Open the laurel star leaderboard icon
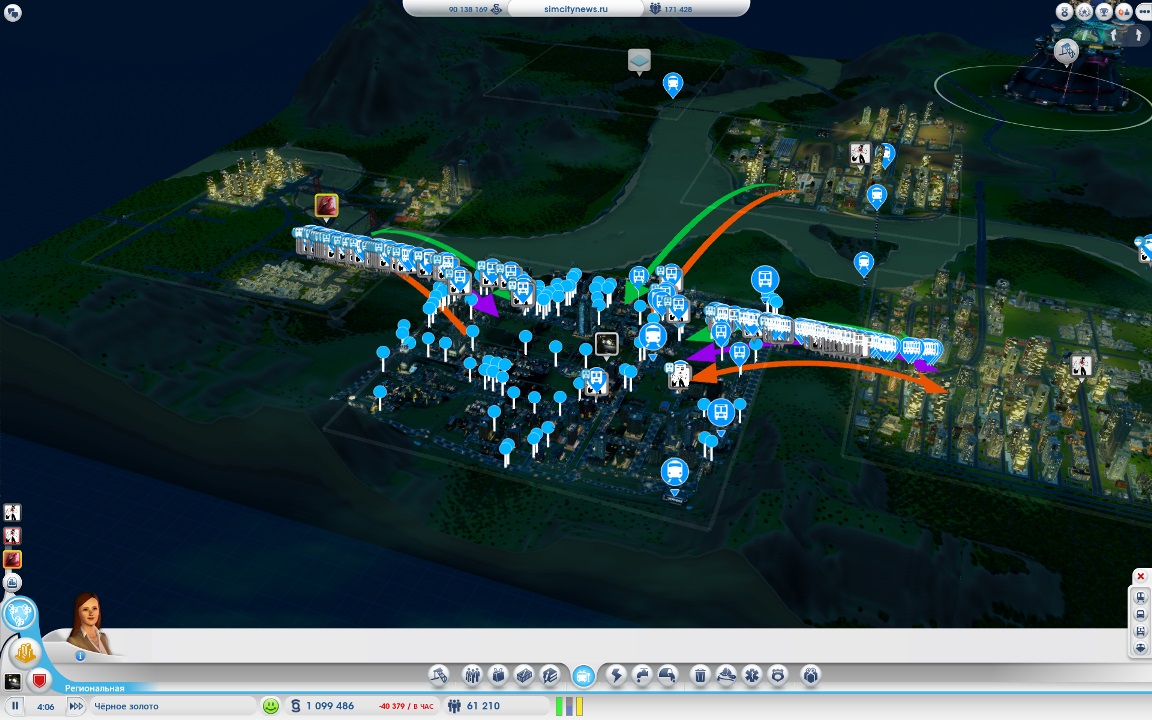This screenshot has height=720, width=1152. pos(1084,12)
